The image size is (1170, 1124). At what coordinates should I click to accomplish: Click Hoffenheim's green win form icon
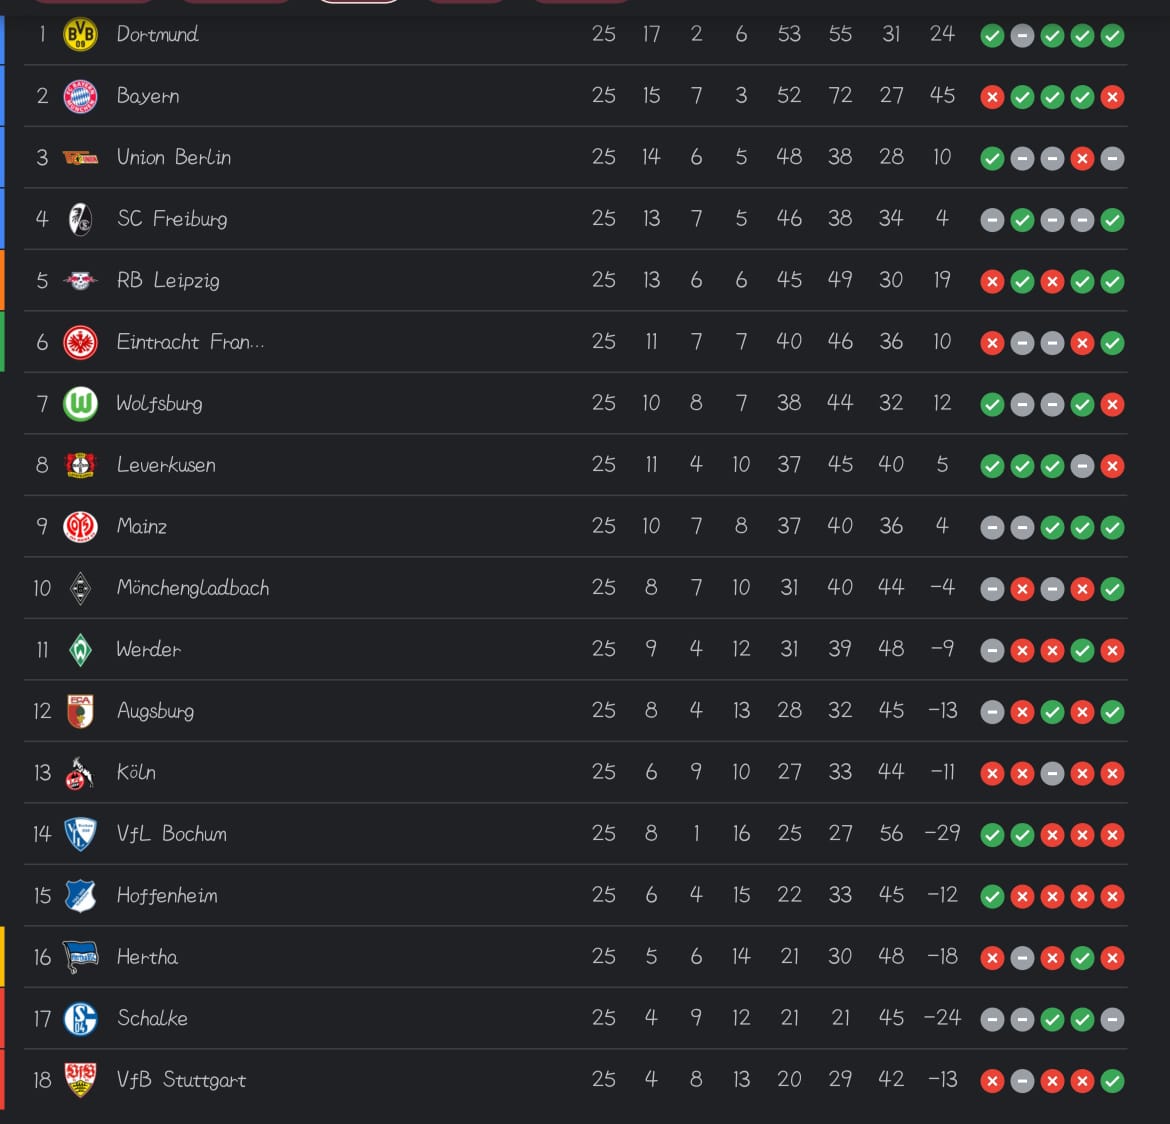coord(992,897)
